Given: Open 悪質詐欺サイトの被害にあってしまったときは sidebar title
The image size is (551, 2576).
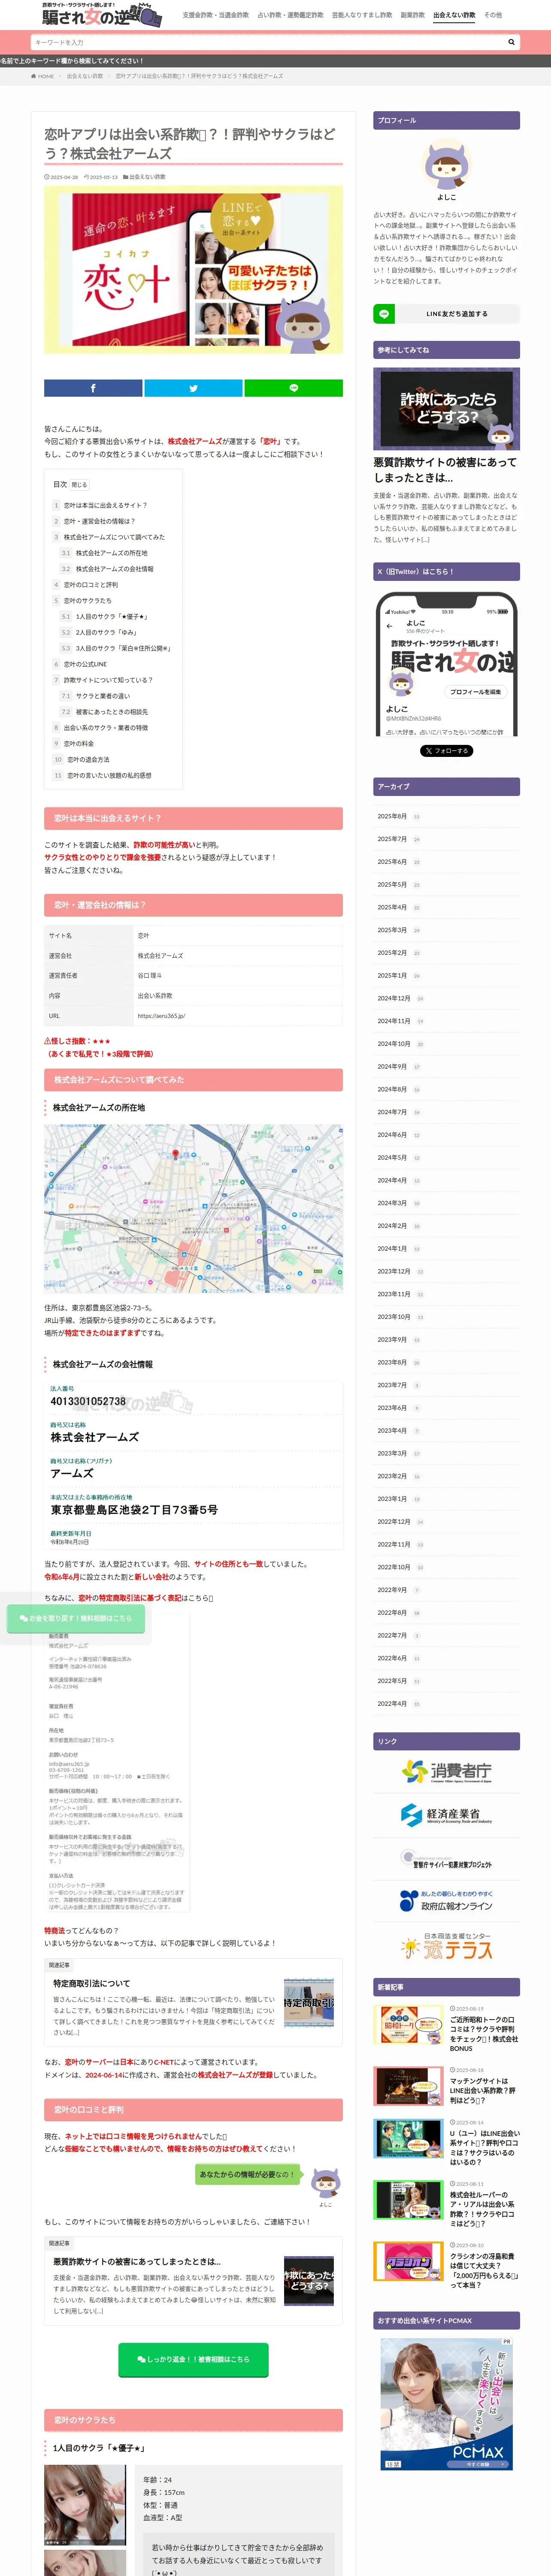Looking at the screenshot, I should [x=445, y=470].
